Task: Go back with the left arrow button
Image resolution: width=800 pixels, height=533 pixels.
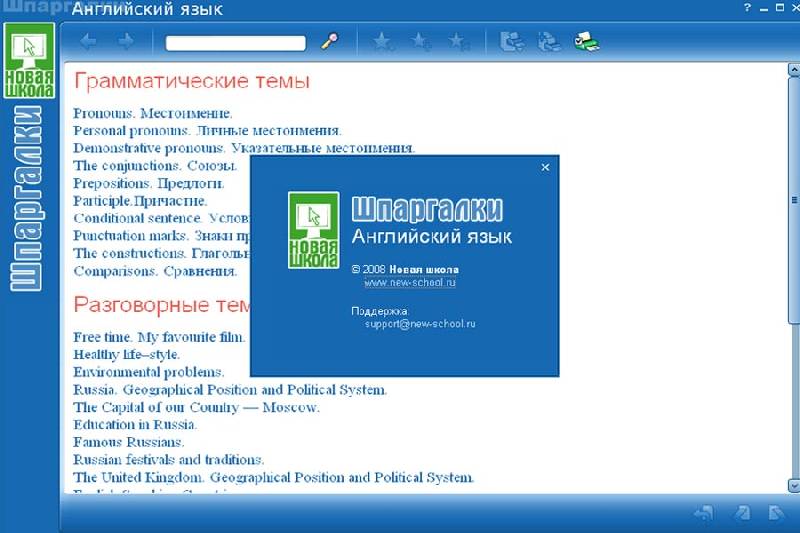Action: click(89, 41)
